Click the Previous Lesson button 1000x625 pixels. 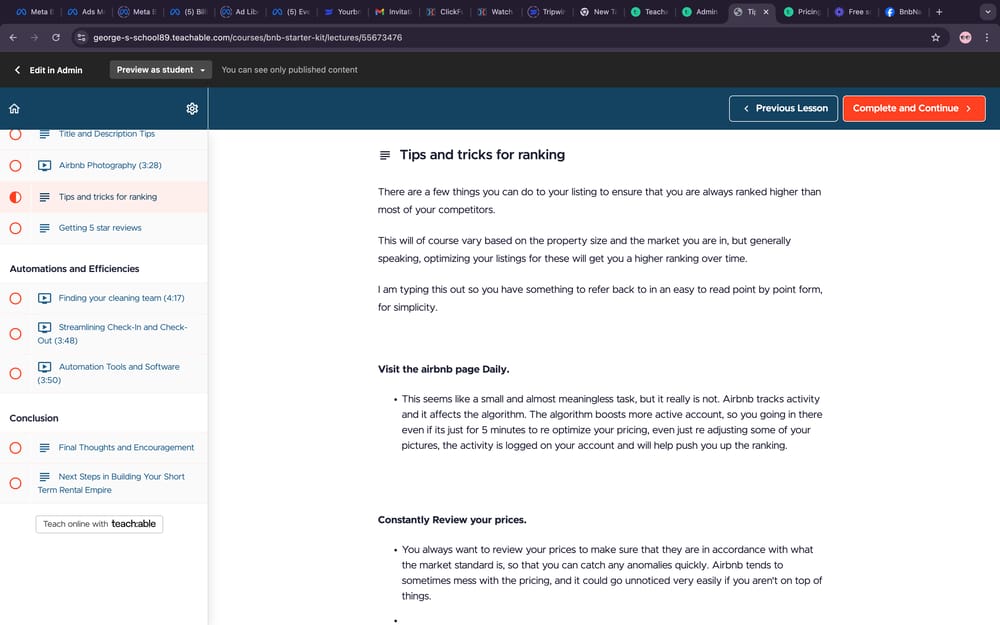point(783,108)
